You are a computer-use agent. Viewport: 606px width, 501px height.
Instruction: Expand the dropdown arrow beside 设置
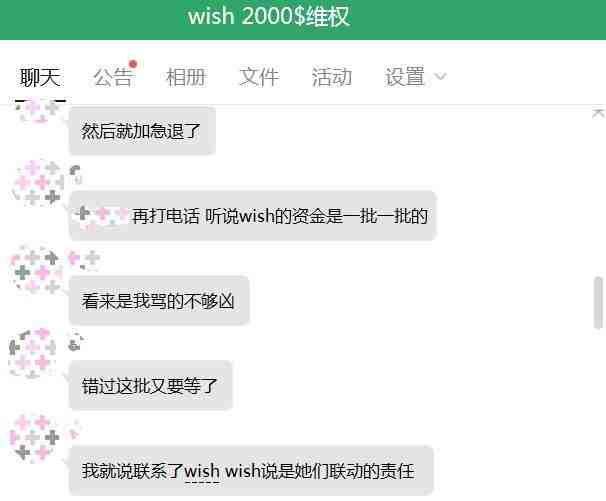tap(440, 76)
